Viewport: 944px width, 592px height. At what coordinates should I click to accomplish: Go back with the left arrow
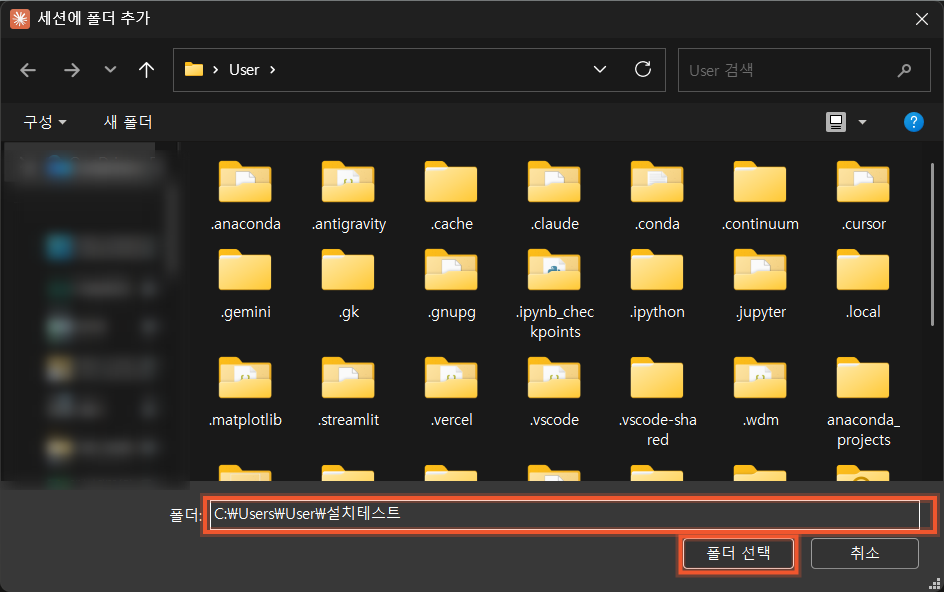(28, 70)
